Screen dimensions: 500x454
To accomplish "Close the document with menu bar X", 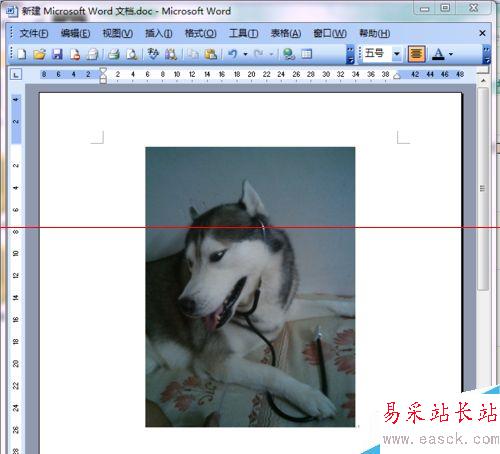I will 482,33.
